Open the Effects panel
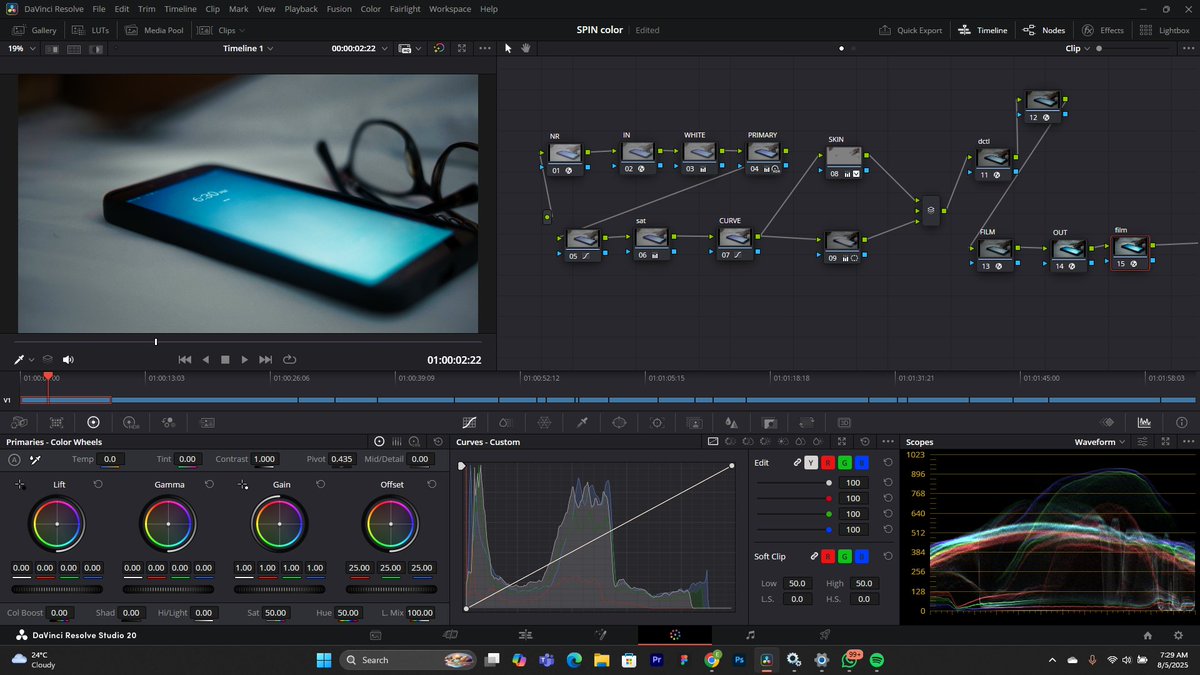This screenshot has height=675, width=1200. click(x=1103, y=30)
